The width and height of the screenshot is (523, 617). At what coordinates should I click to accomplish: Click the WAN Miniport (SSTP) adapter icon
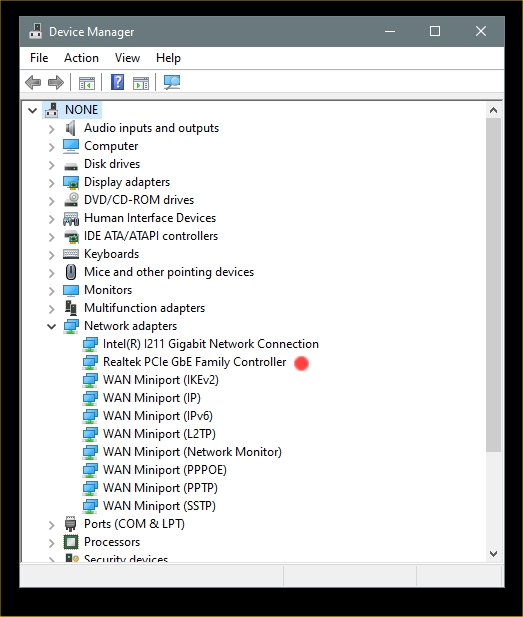pyautogui.click(x=90, y=506)
